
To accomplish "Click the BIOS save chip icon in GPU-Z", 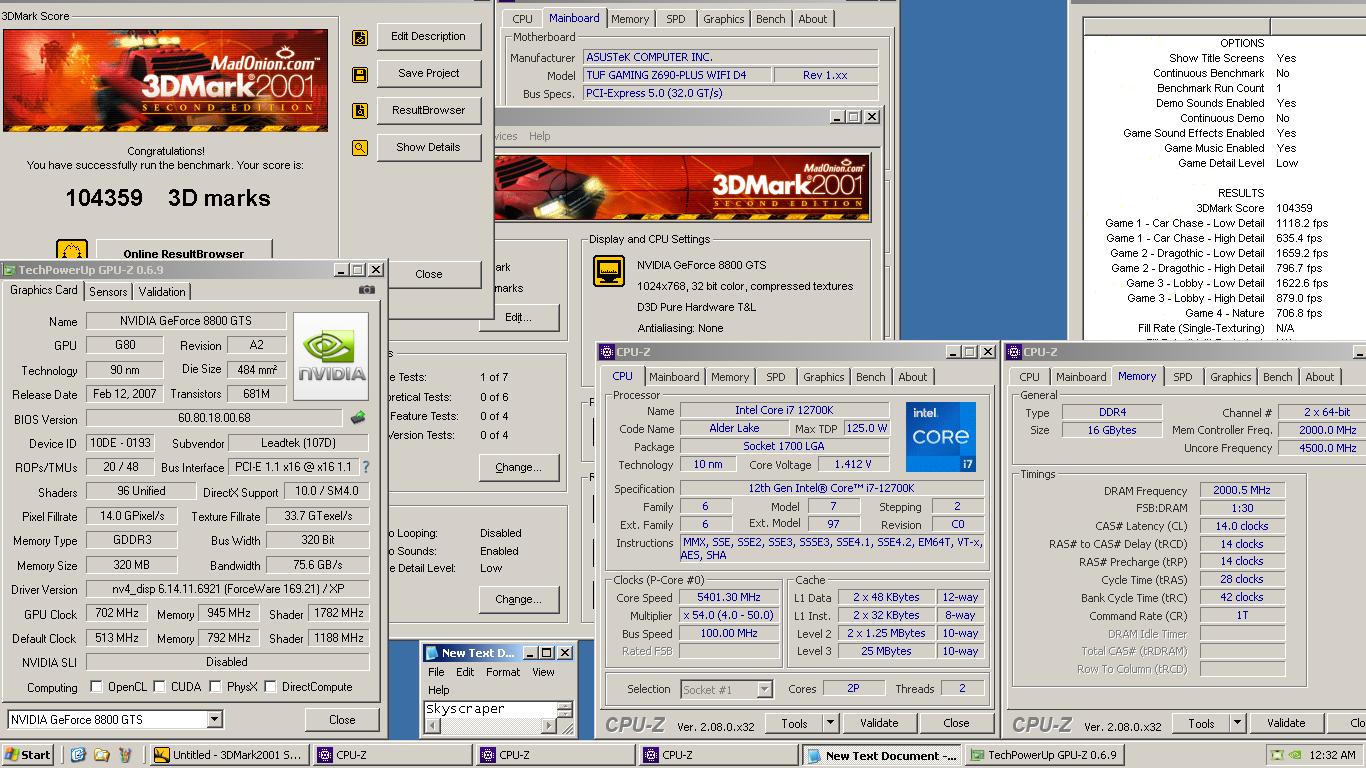I will 357,418.
